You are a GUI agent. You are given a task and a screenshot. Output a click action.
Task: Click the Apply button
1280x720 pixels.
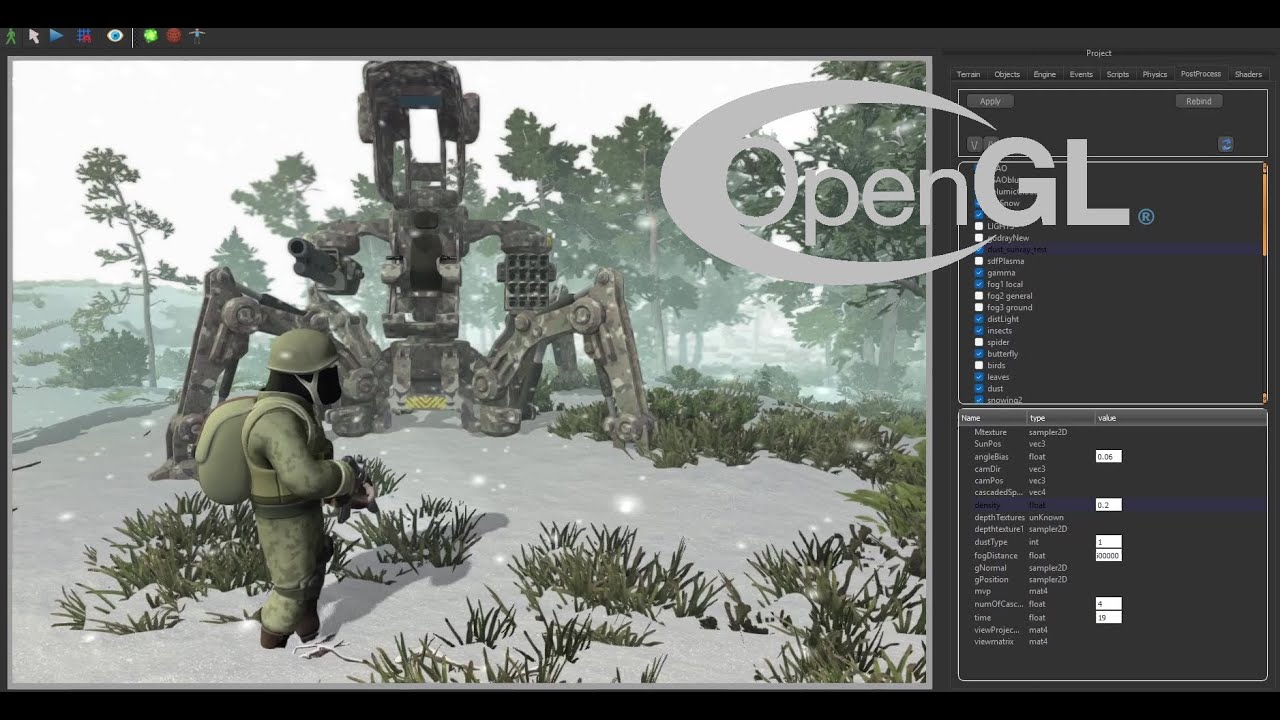pos(990,101)
